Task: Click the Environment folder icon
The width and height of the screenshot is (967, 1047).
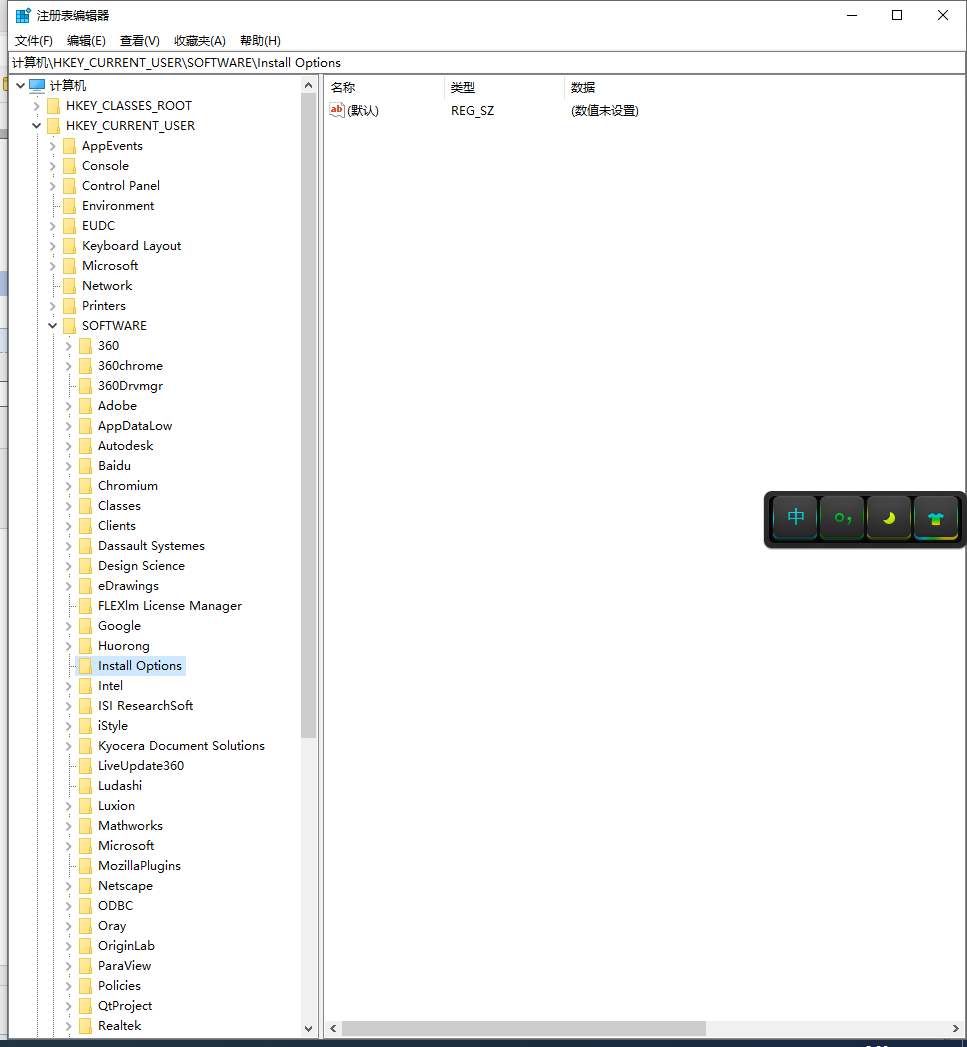Action: (69, 206)
